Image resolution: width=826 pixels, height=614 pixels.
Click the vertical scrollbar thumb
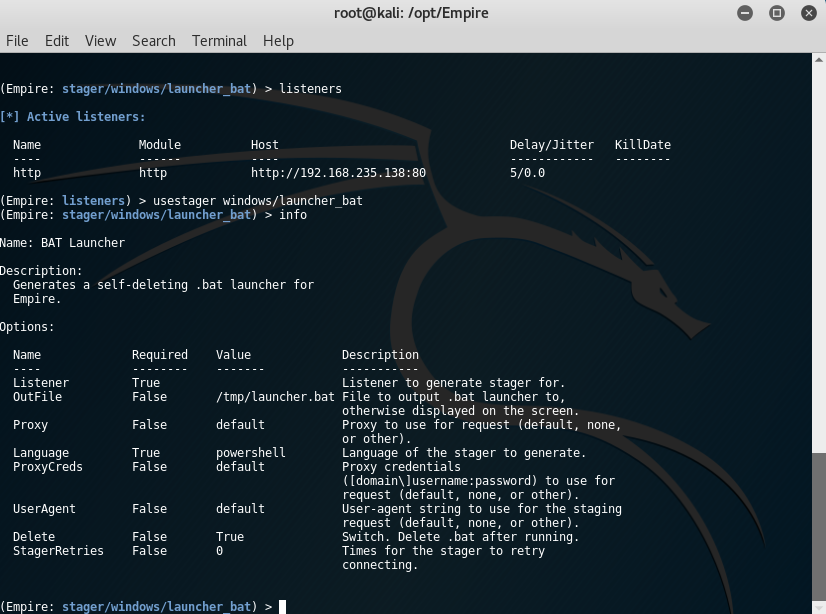[x=819, y=525]
